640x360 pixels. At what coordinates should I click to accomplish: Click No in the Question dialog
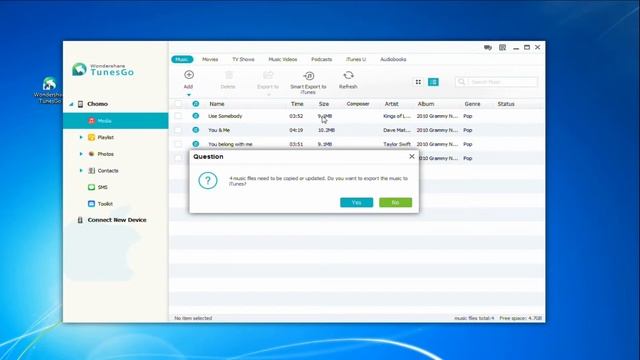click(396, 202)
